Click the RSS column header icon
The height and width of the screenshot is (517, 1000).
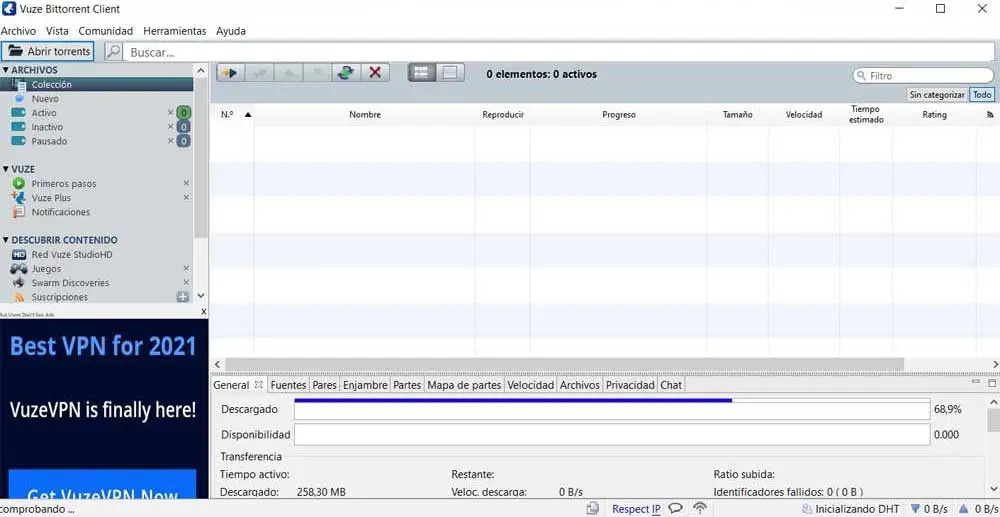point(990,115)
